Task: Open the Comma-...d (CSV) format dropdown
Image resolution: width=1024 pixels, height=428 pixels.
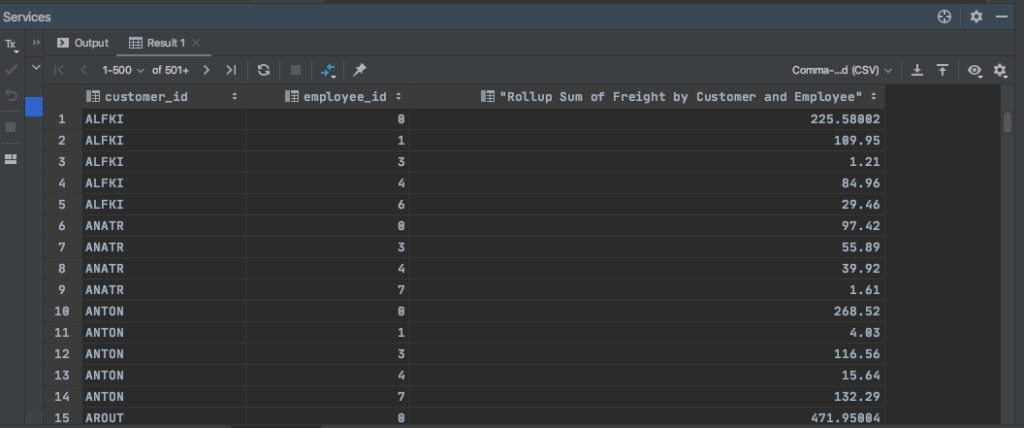Action: tap(842, 70)
